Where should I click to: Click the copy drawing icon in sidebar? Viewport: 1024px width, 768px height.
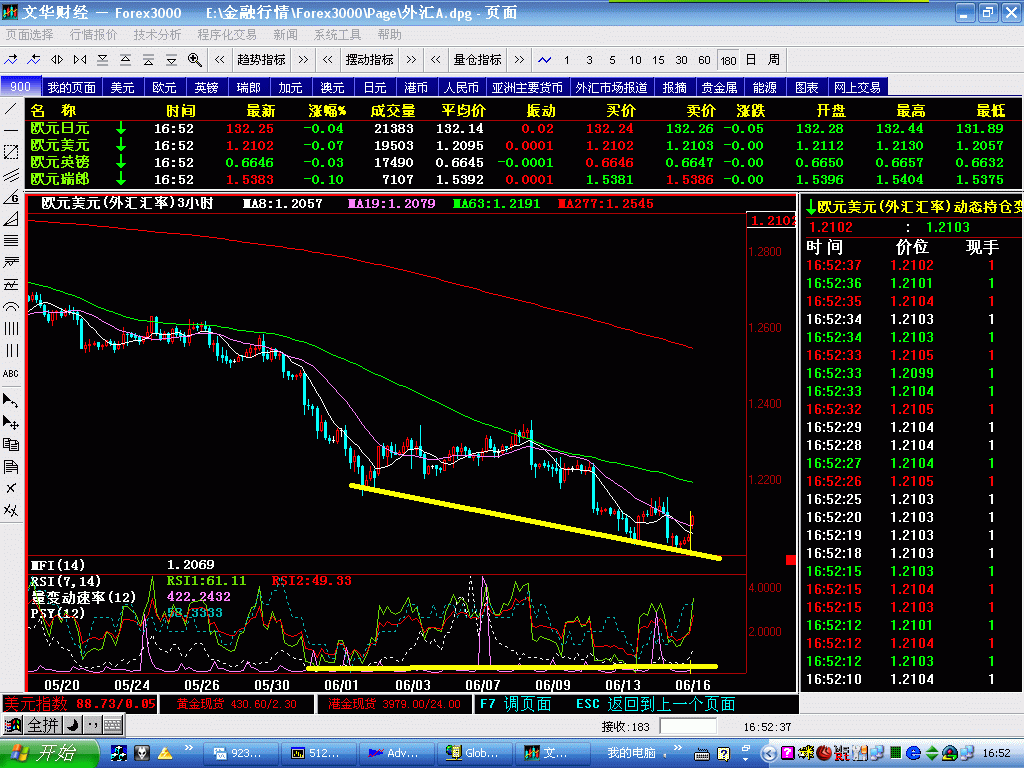[11, 445]
